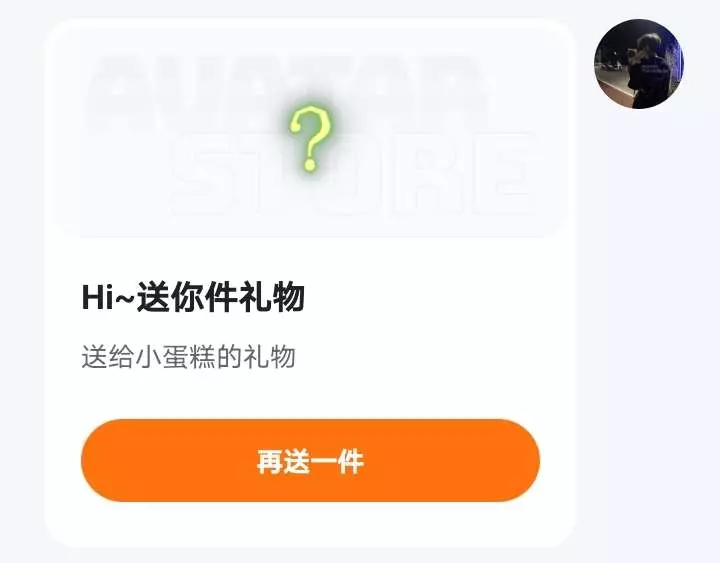The height and width of the screenshot is (563, 720).
Task: Open the blurred AVATAR STORE banner image
Action: click(310, 131)
